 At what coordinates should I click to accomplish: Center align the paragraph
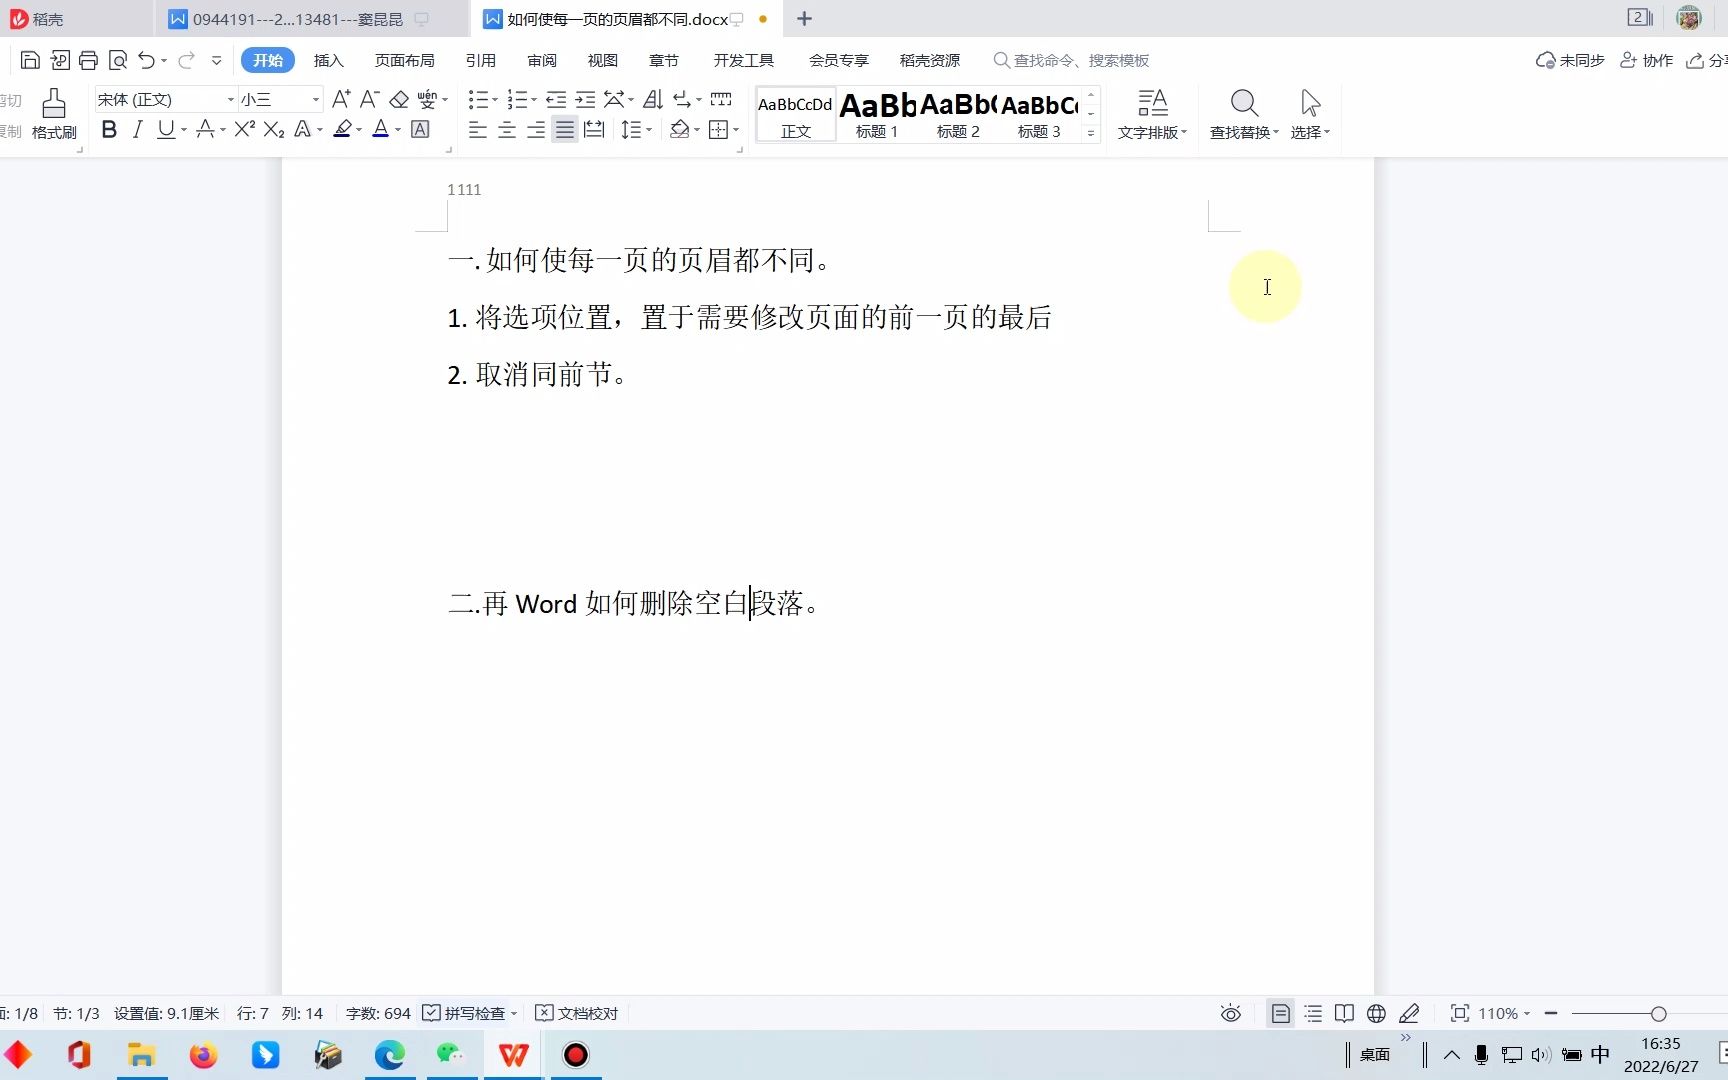[x=506, y=130]
